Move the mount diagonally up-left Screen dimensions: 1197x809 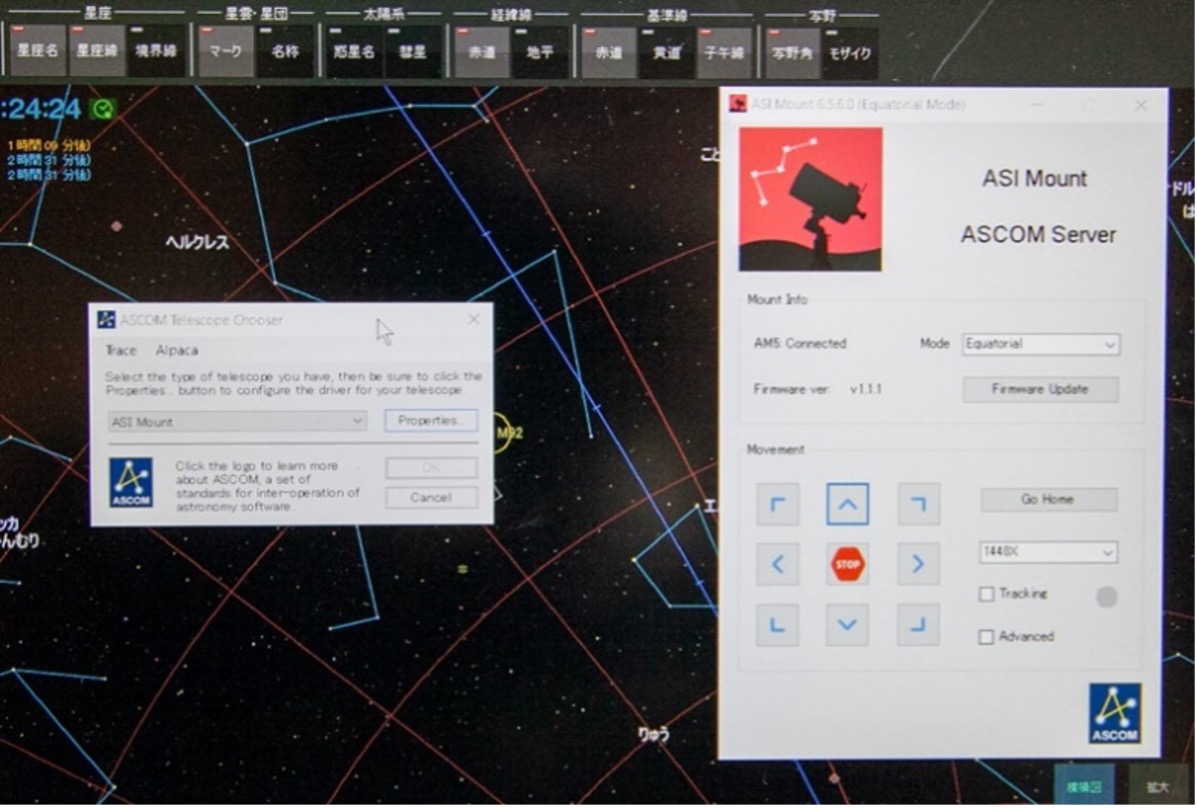click(778, 504)
